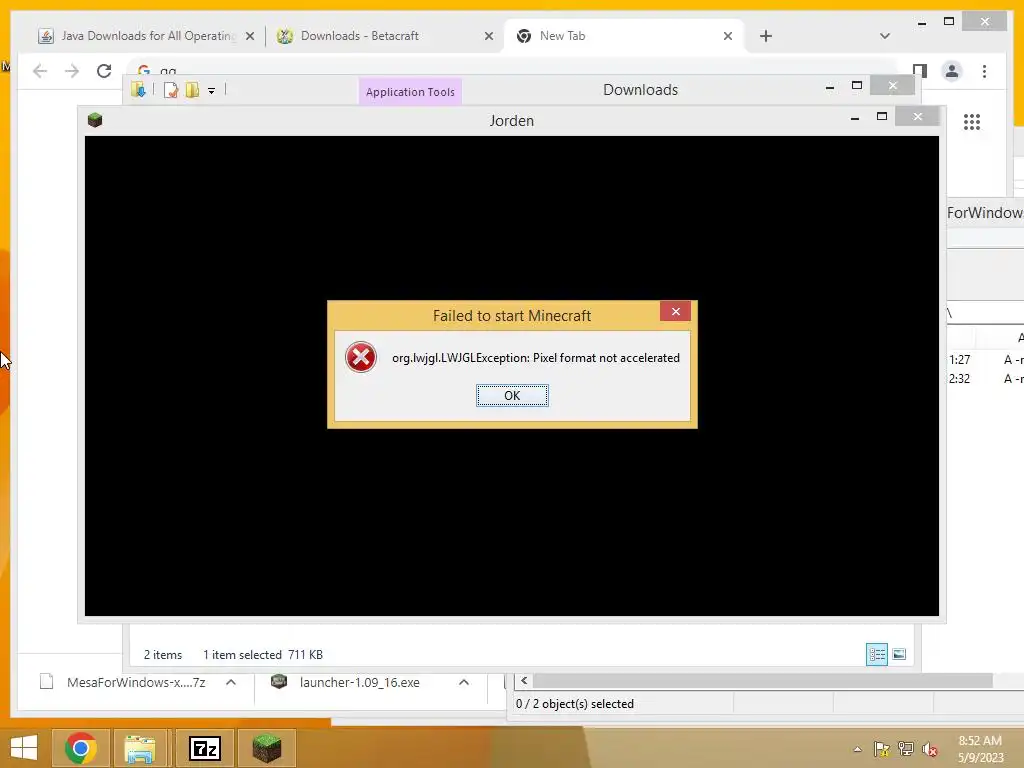
Task: Click OK in Failed to start Minecraft dialog
Action: [512, 395]
